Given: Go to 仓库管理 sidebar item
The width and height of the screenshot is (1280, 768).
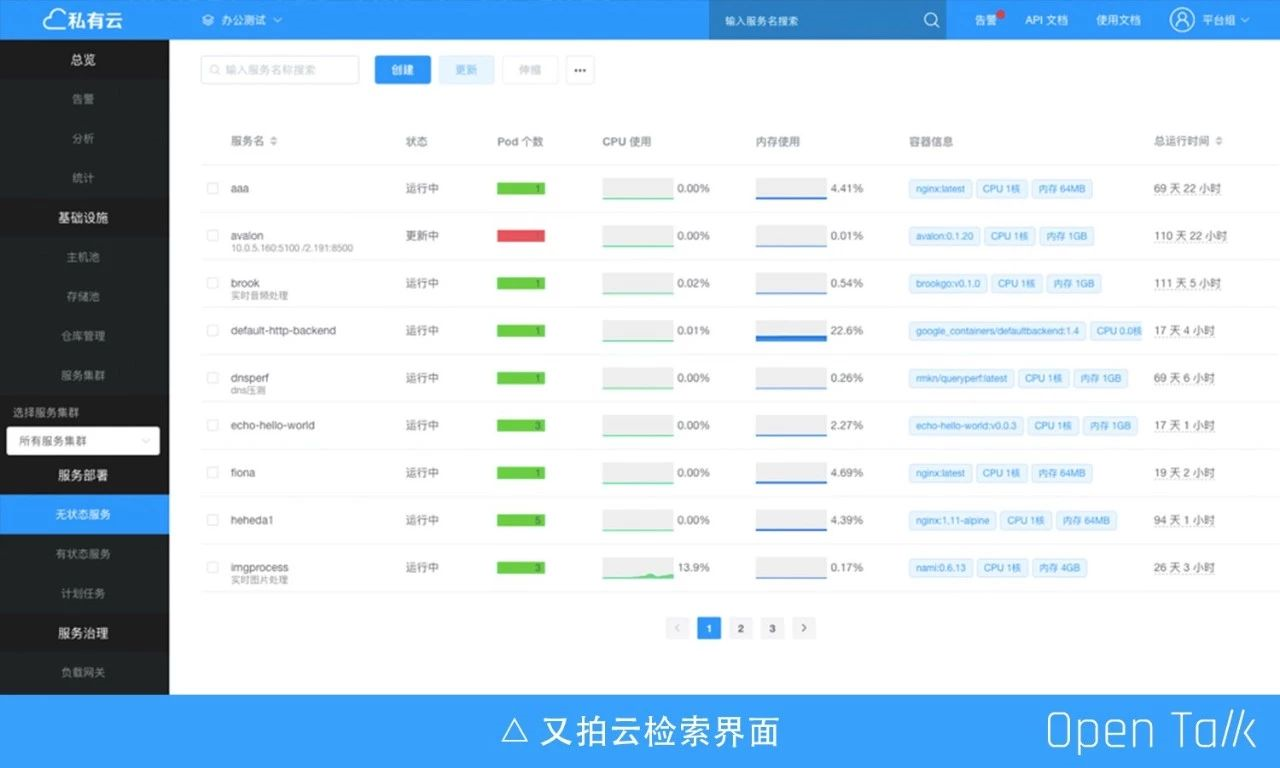Looking at the screenshot, I should pyautogui.click(x=84, y=336).
